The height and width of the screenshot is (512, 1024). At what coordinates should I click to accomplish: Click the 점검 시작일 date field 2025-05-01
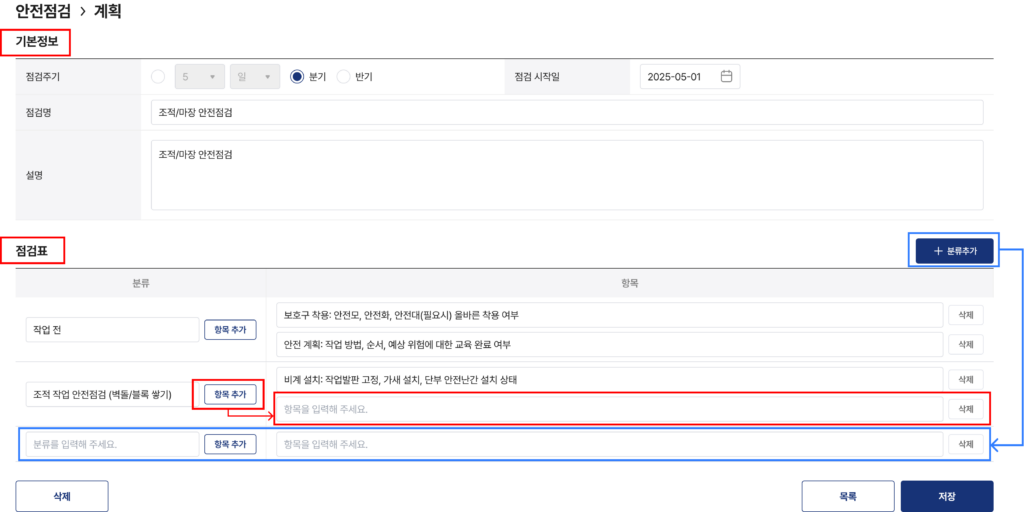pos(690,76)
